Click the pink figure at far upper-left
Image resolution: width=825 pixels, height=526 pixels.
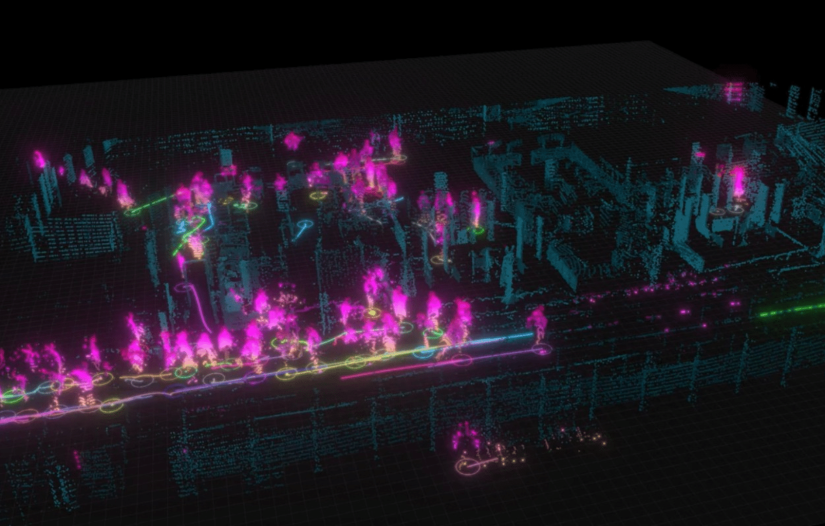tap(39, 159)
